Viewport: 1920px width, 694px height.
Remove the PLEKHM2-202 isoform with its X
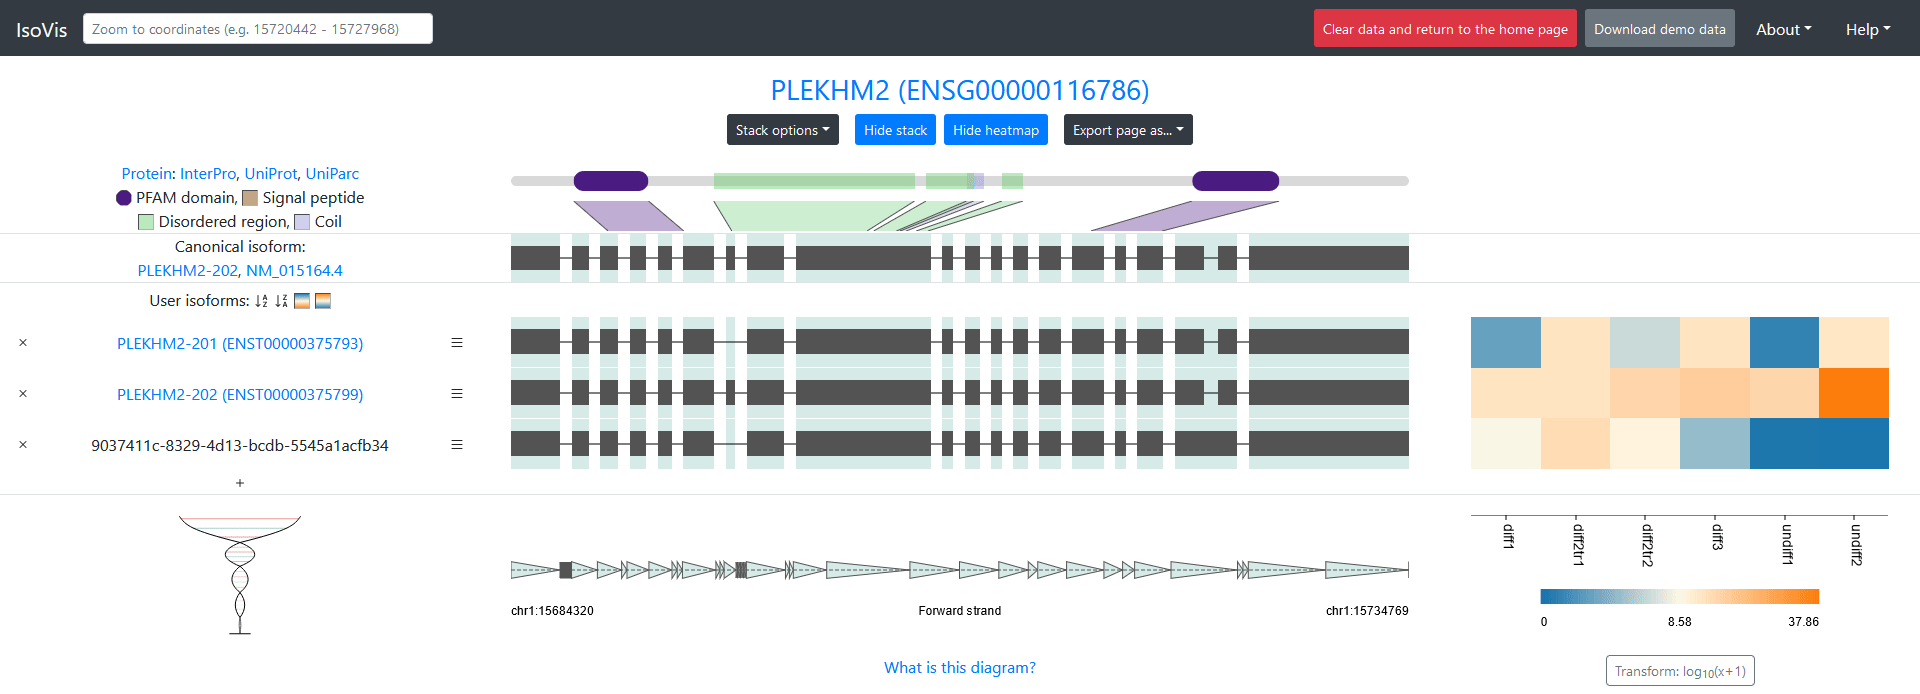click(23, 394)
